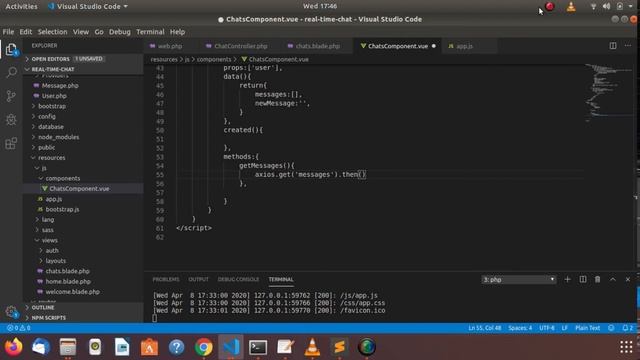The height and width of the screenshot is (360, 640).
Task: Change end of line sequence LF
Action: (x=564, y=328)
